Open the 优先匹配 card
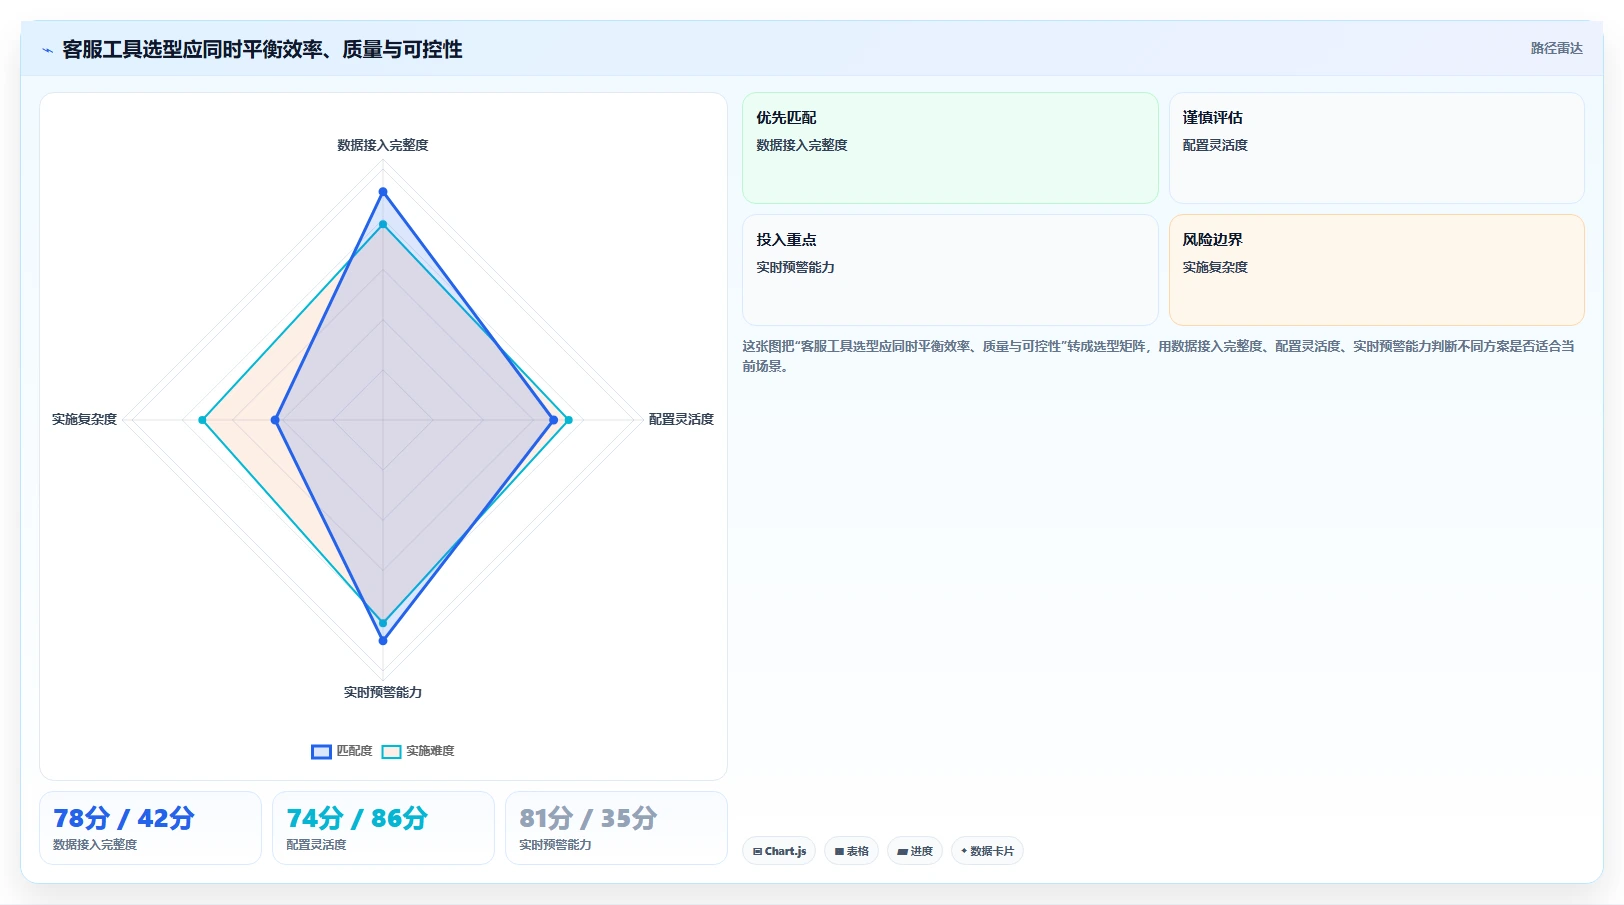Image resolution: width=1624 pixels, height=905 pixels. [x=950, y=148]
